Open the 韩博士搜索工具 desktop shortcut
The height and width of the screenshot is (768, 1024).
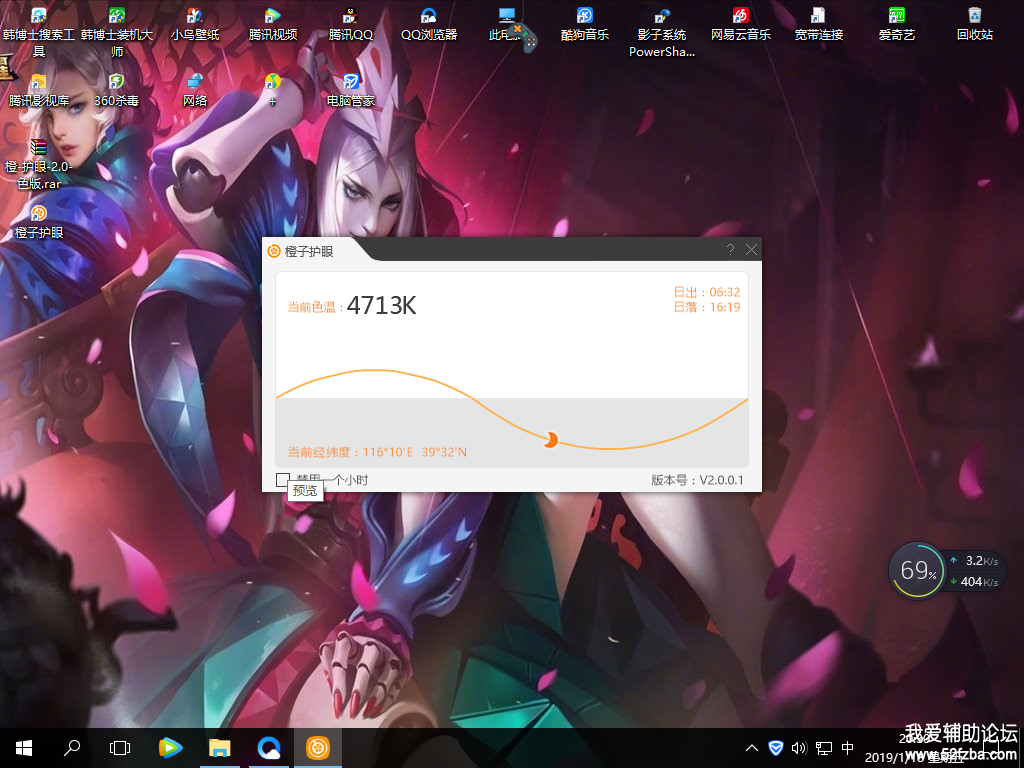(39, 32)
